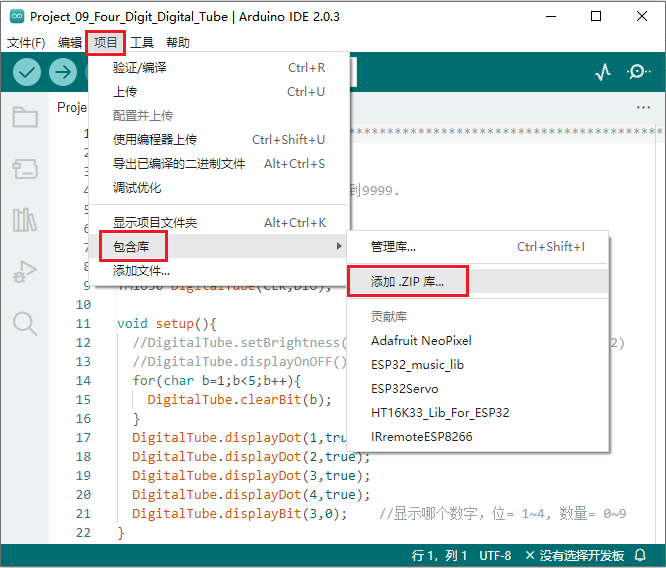Image resolution: width=666 pixels, height=568 pixels.
Task: Open the Boards Manager sidebar icon
Action: 25,168
